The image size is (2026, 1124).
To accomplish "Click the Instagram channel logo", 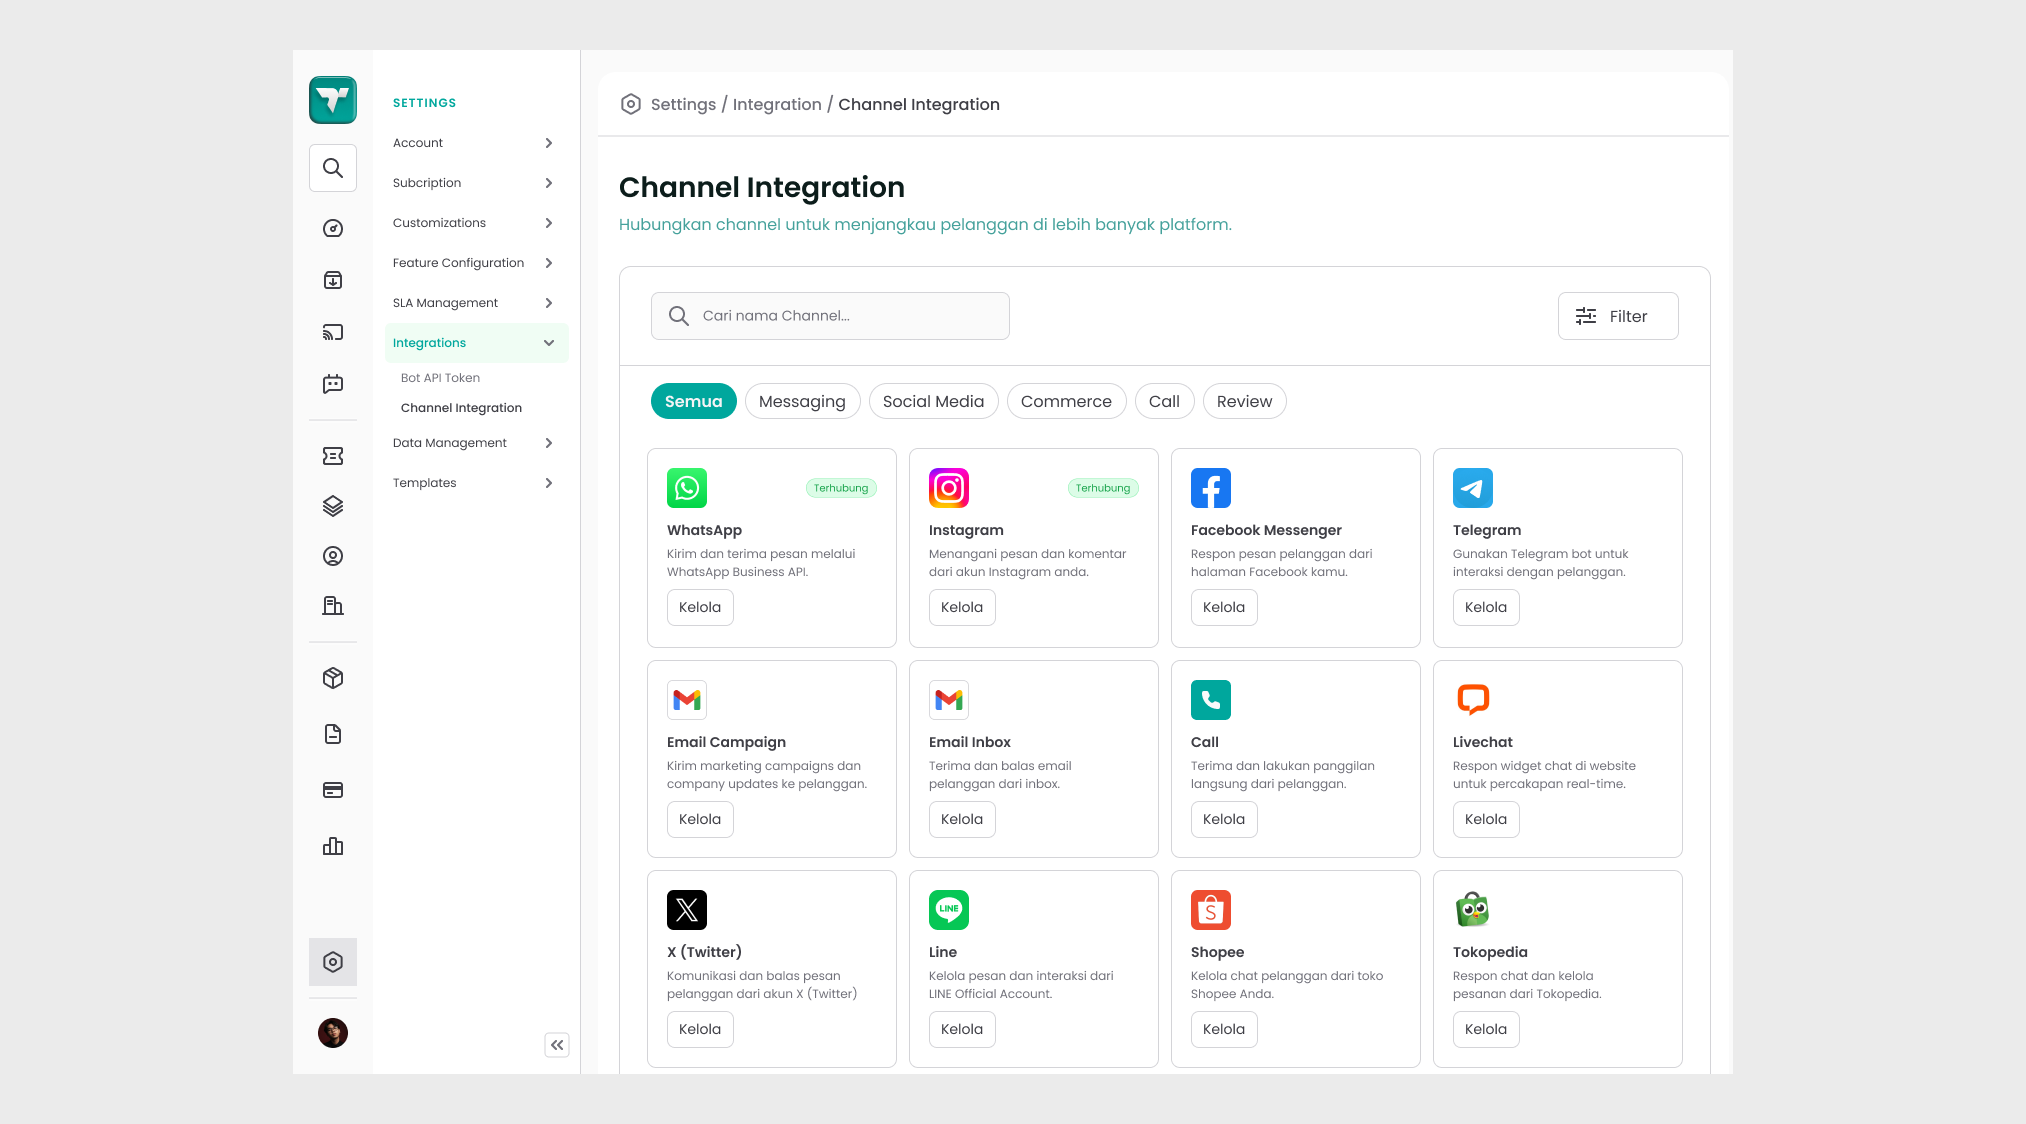I will (949, 488).
